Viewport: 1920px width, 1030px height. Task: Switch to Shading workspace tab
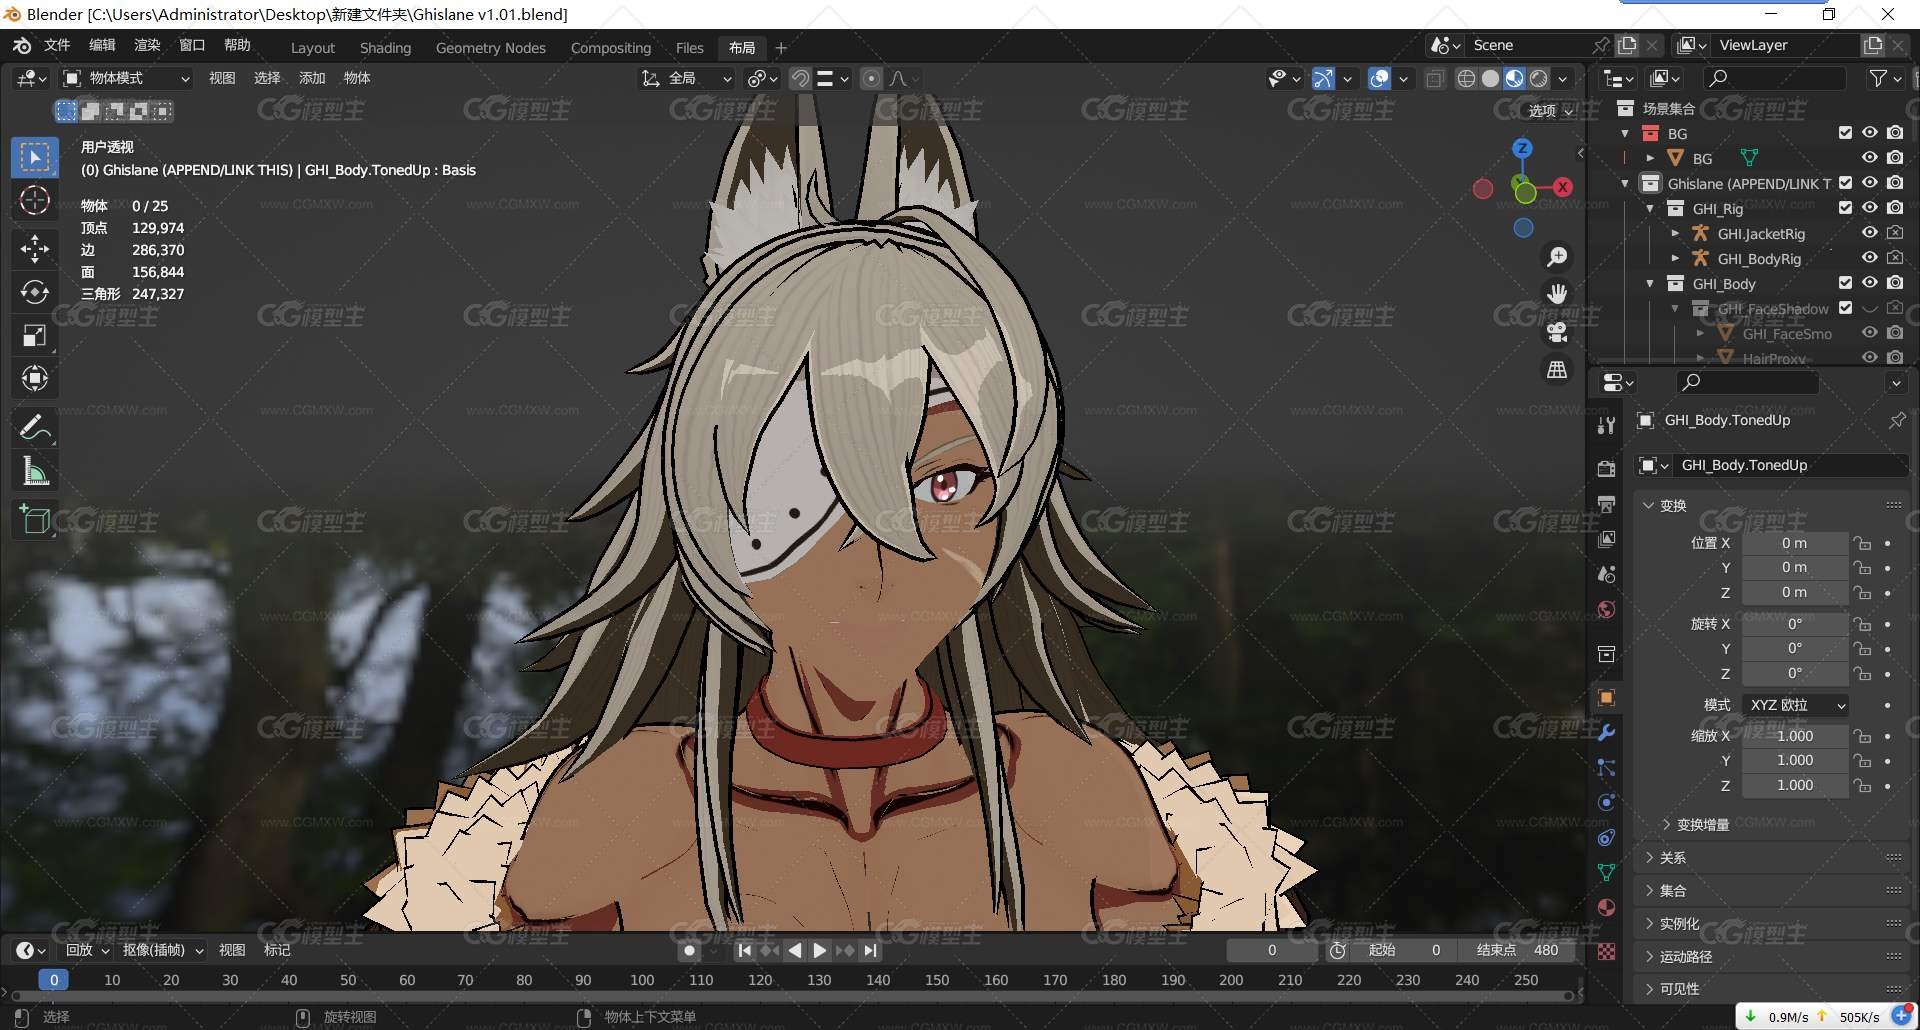coord(385,48)
